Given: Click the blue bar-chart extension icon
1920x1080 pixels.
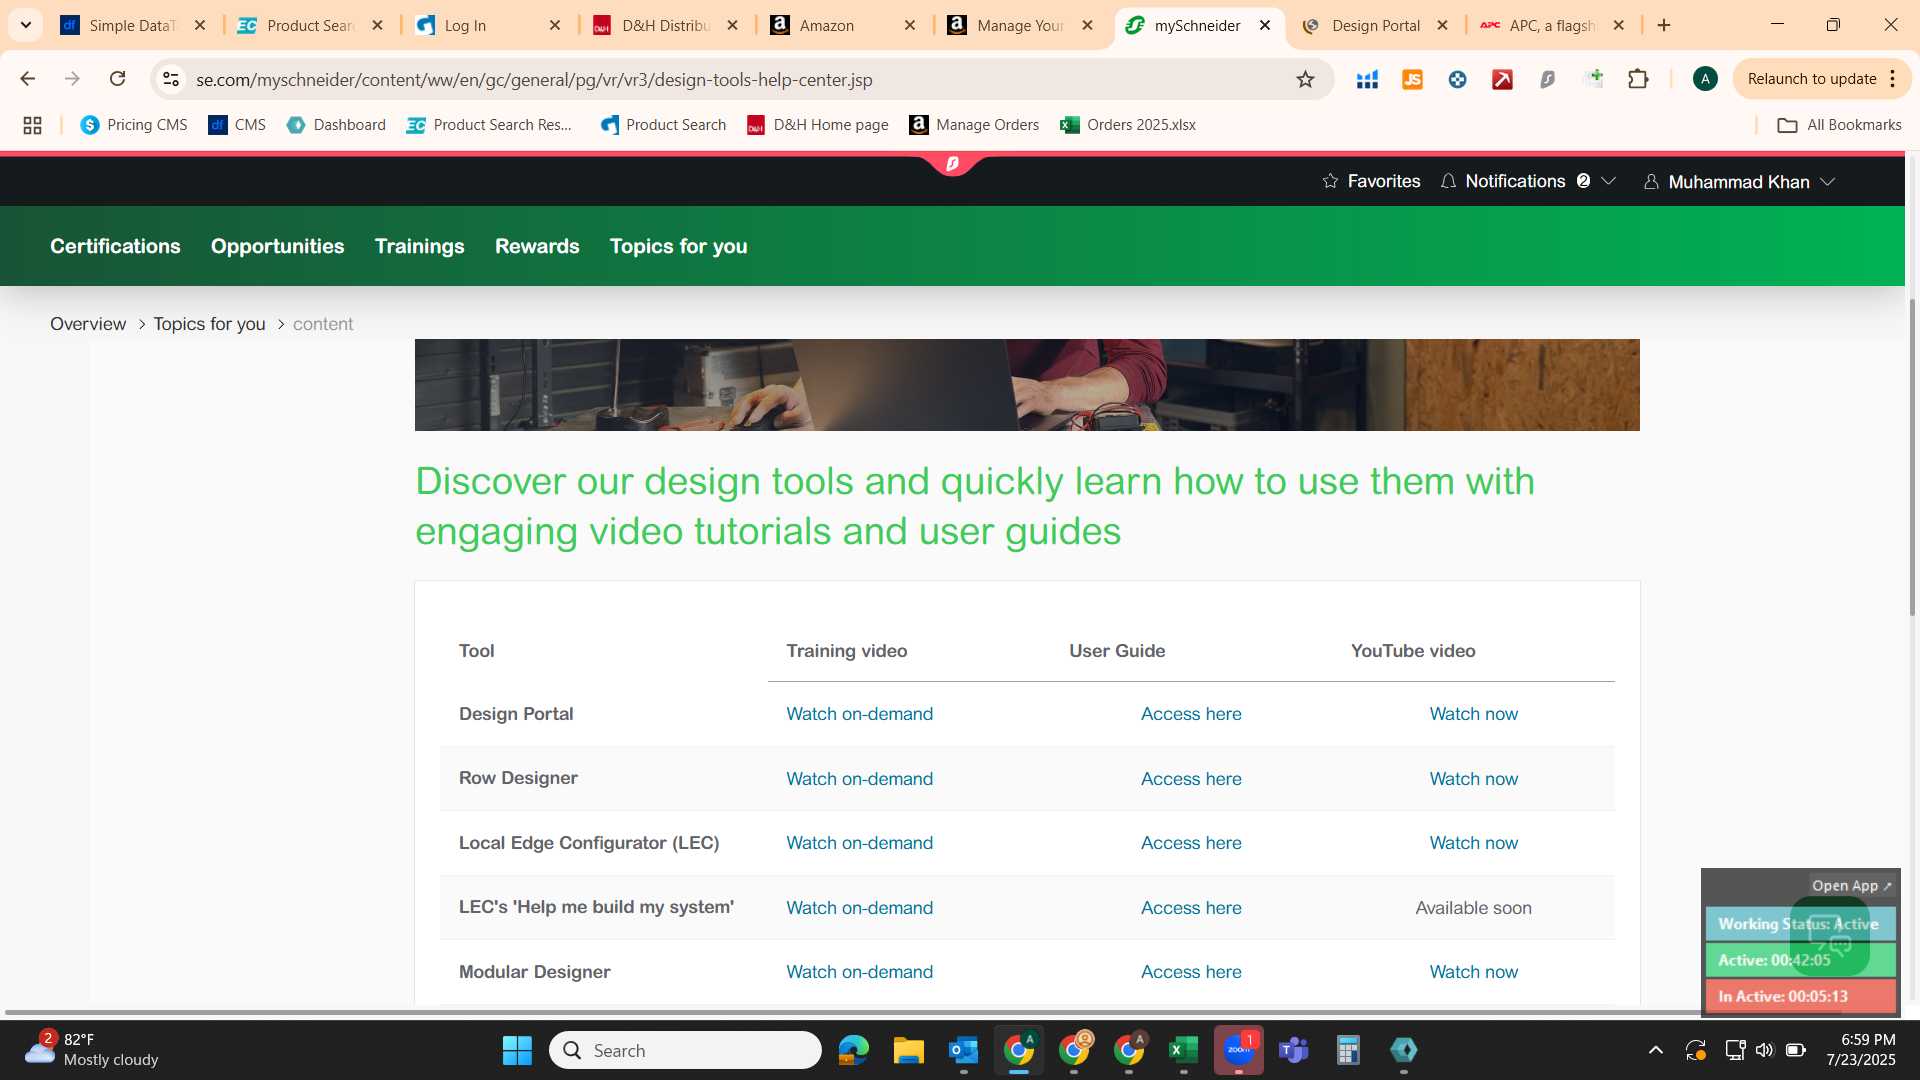Looking at the screenshot, I should coord(1367,79).
